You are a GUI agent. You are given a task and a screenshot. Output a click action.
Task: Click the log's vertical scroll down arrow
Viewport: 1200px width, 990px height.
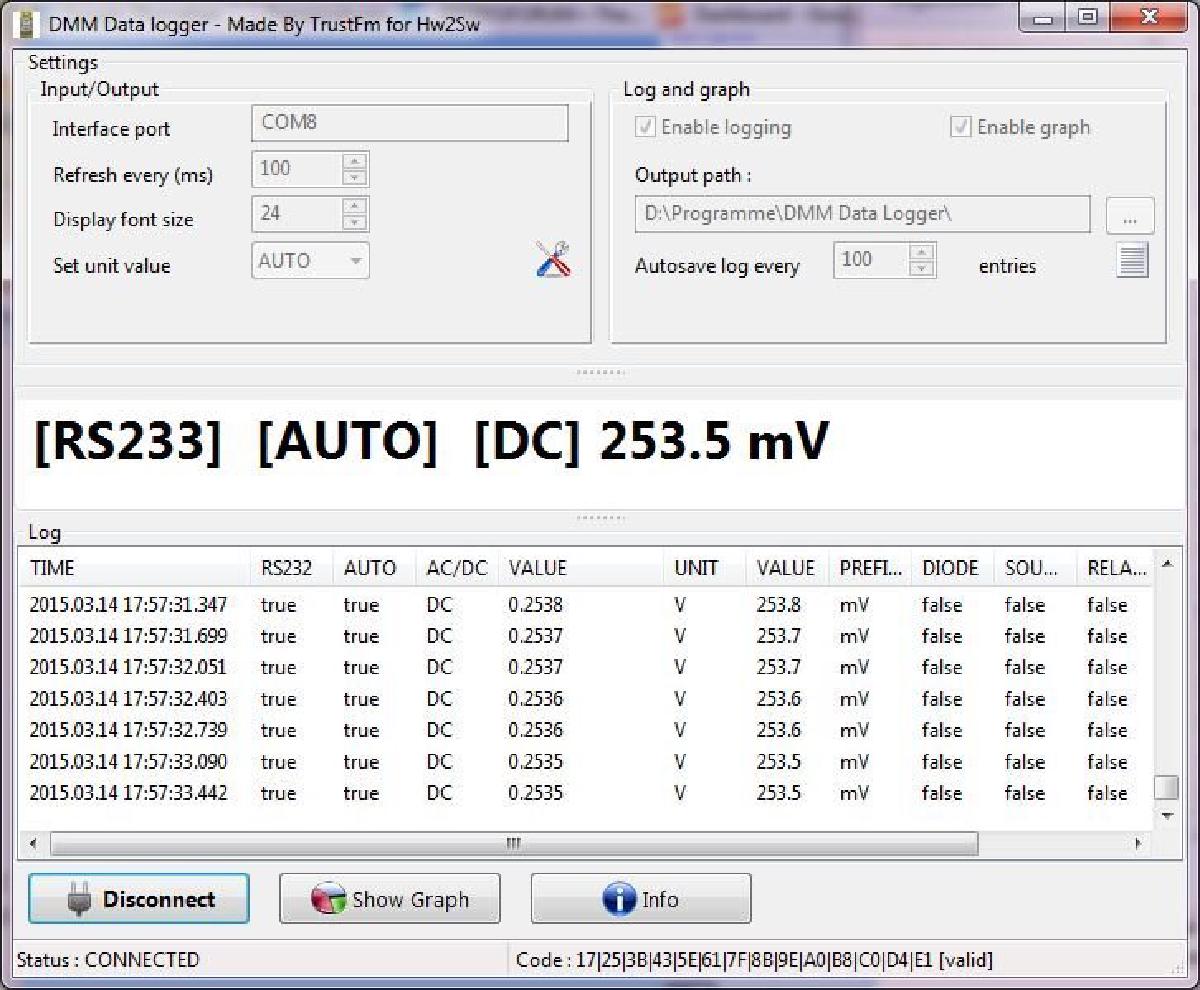click(x=1166, y=817)
